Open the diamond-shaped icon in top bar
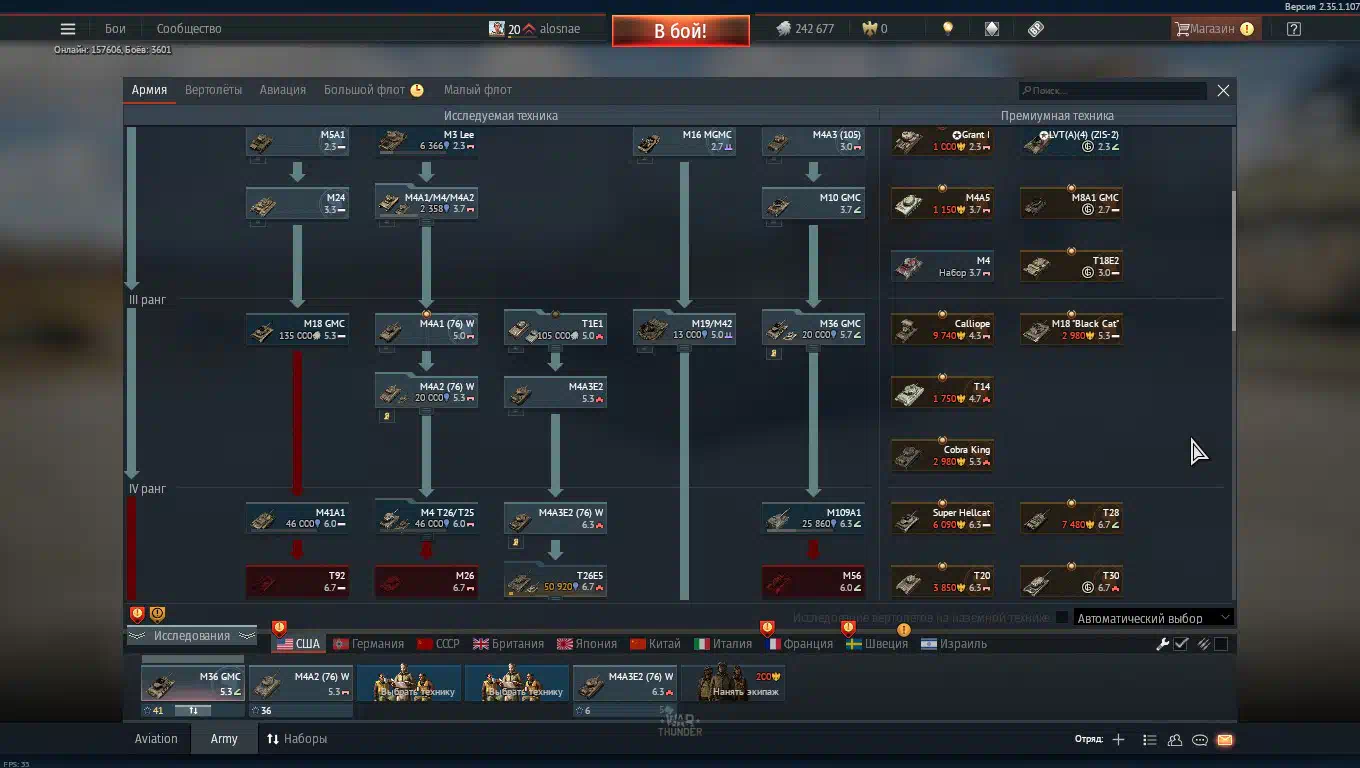Screen dimensions: 1360x768 tap(991, 29)
